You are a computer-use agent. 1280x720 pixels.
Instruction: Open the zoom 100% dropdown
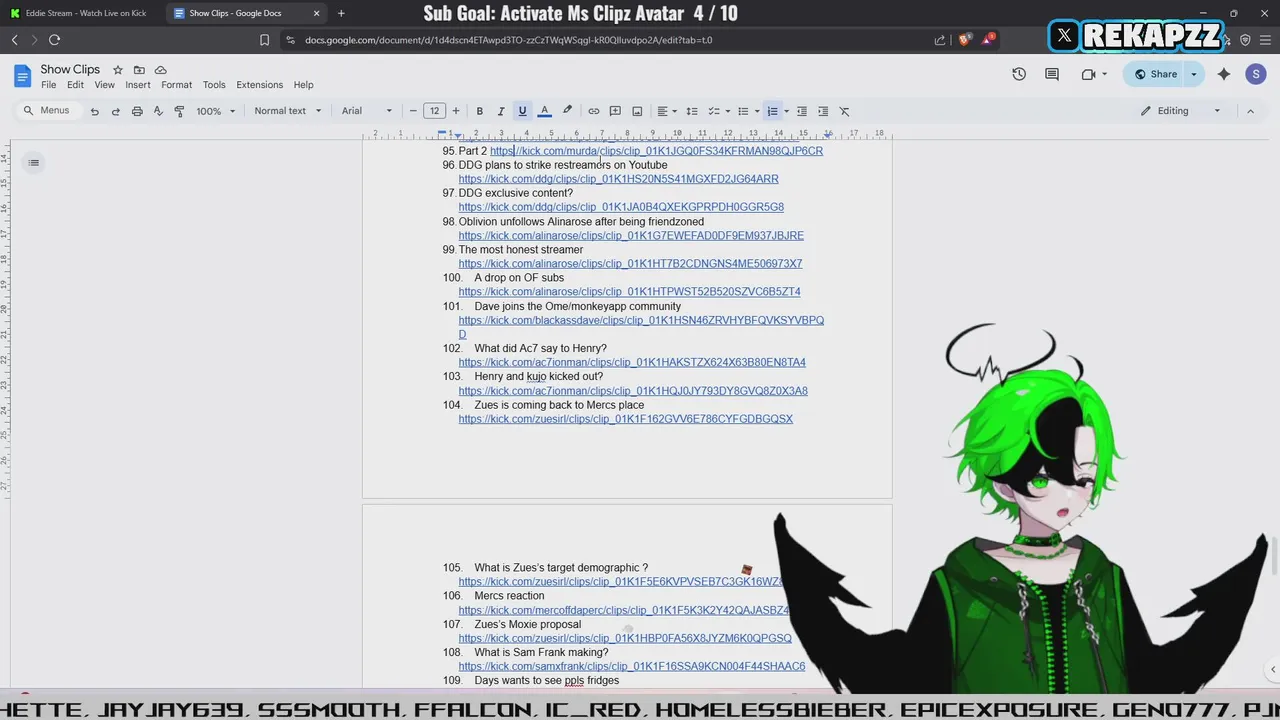(x=216, y=111)
